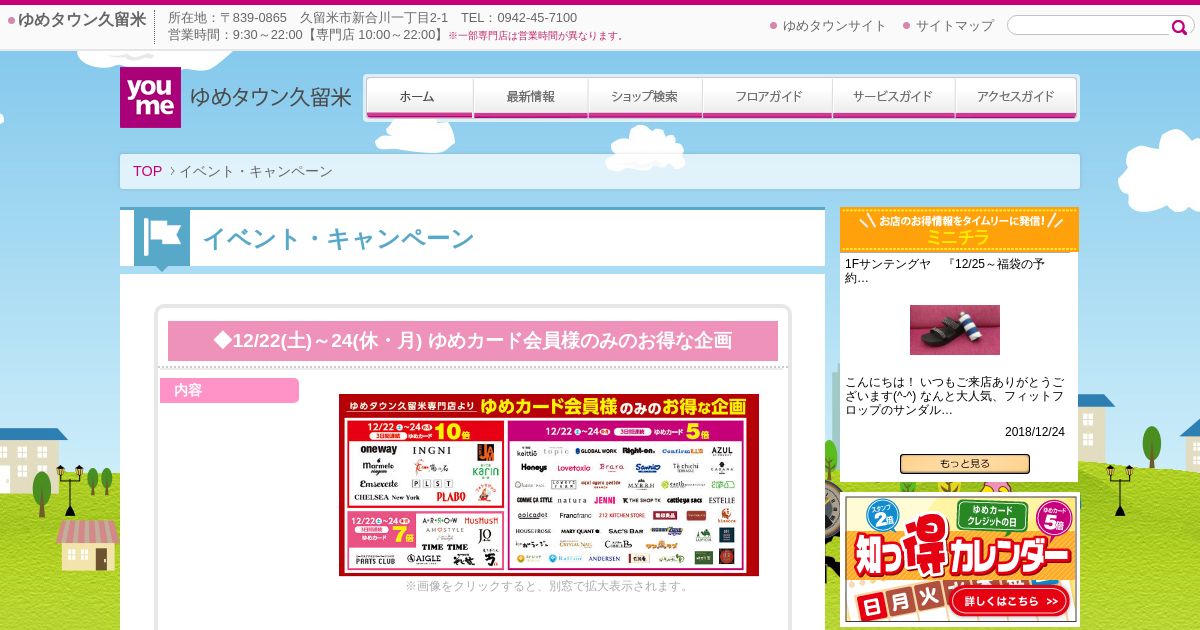Click the 内容 section label
This screenshot has height=630, width=1200.
[229, 390]
